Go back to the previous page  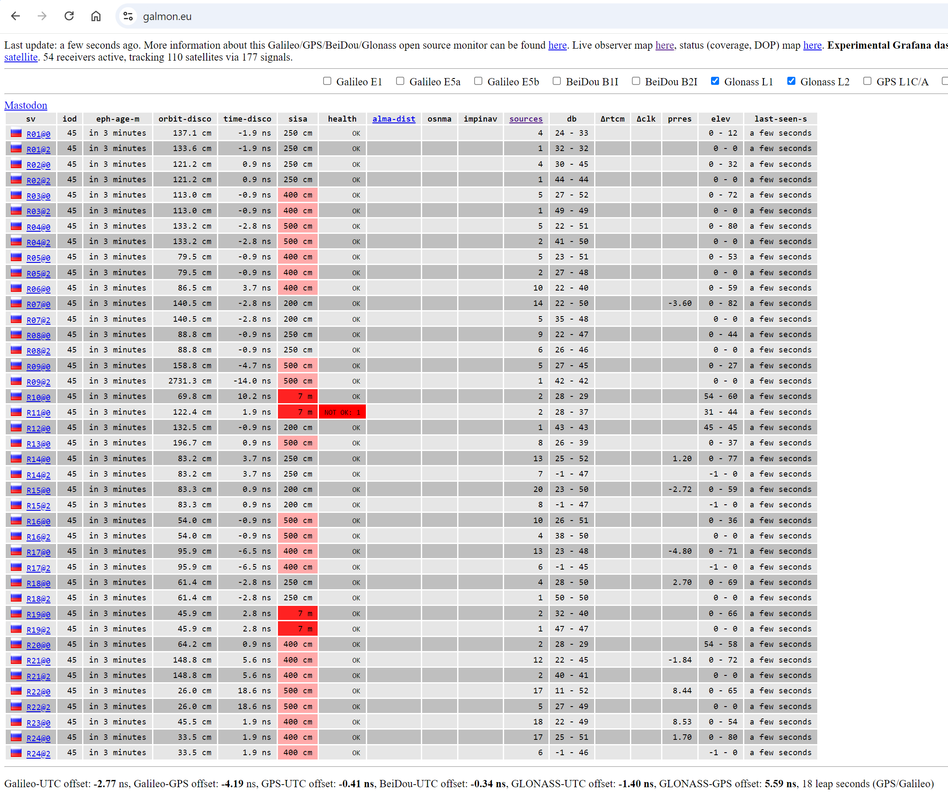click(16, 16)
